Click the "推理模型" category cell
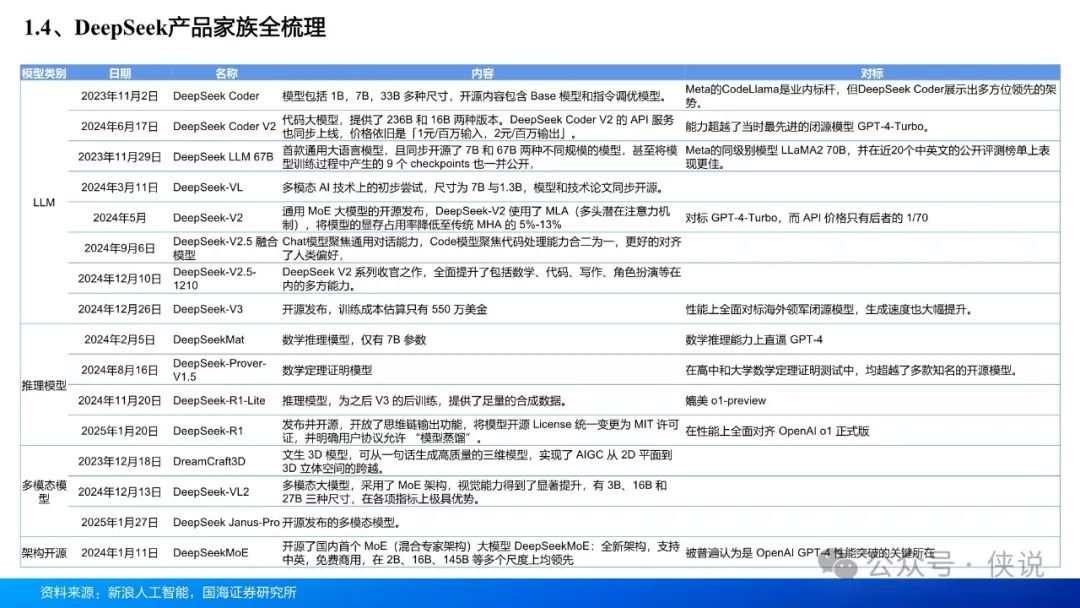This screenshot has height=608, width=1080. pyautogui.click(x=44, y=386)
